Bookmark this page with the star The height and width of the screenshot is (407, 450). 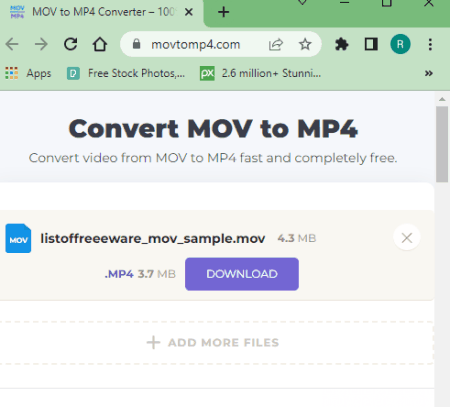pyautogui.click(x=305, y=44)
